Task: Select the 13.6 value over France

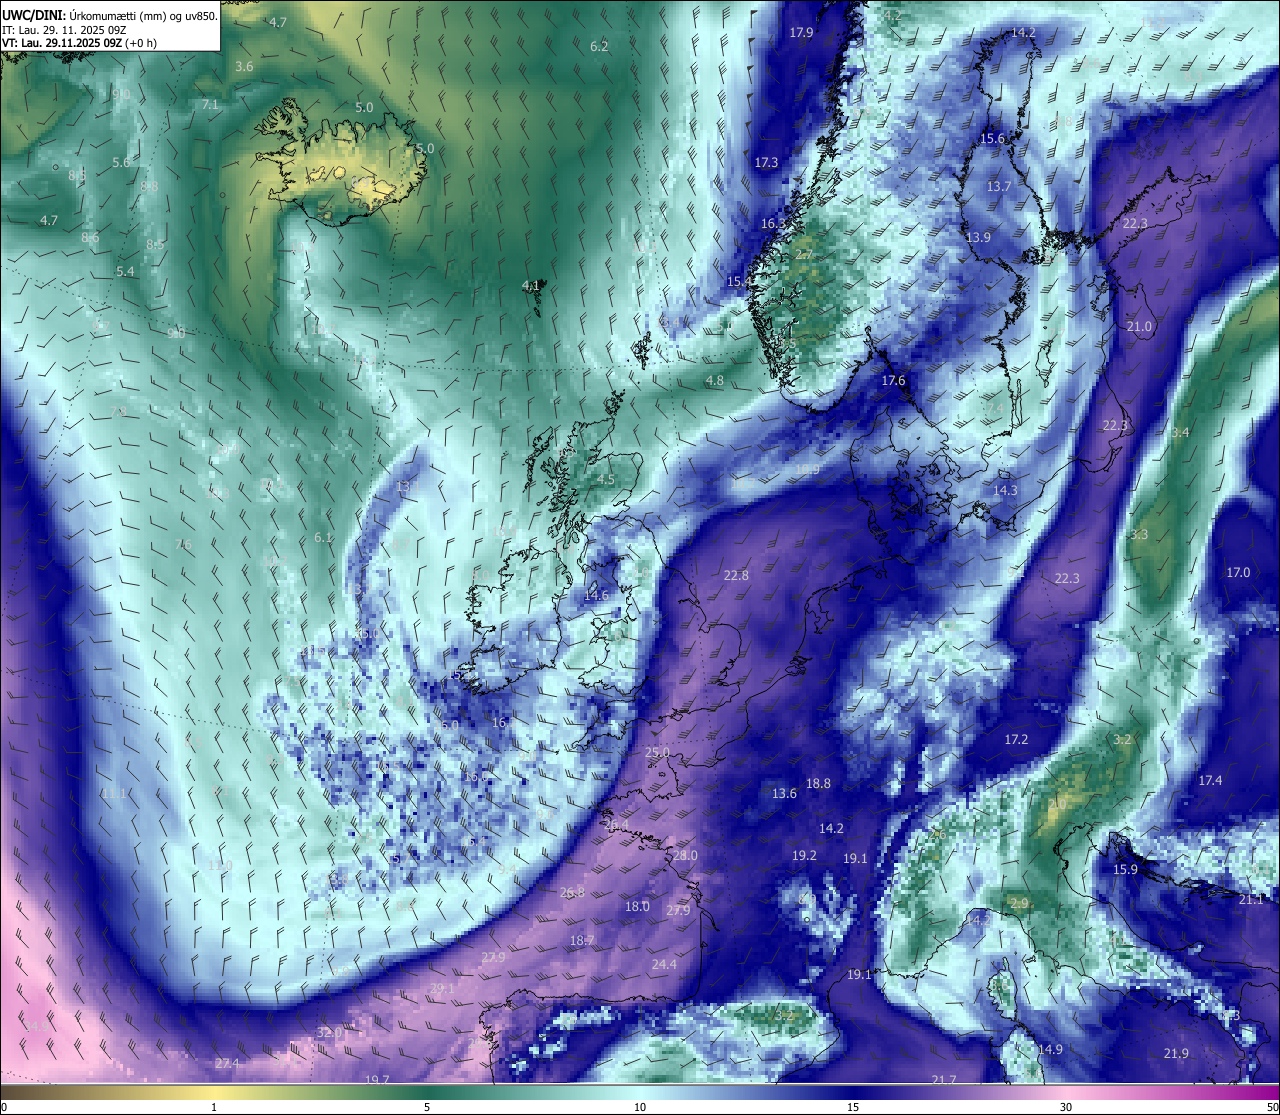Action: (x=784, y=794)
